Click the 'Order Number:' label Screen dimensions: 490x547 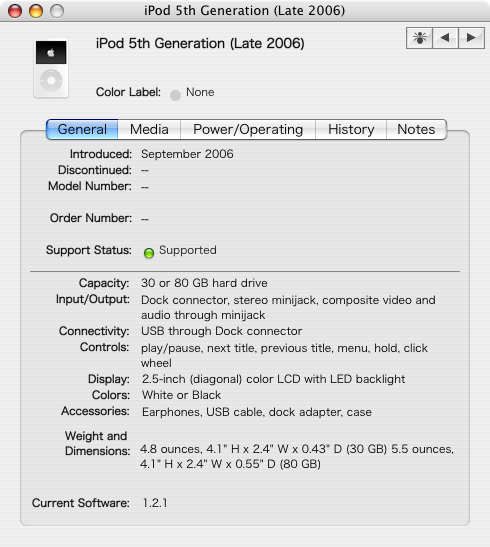coord(91,218)
